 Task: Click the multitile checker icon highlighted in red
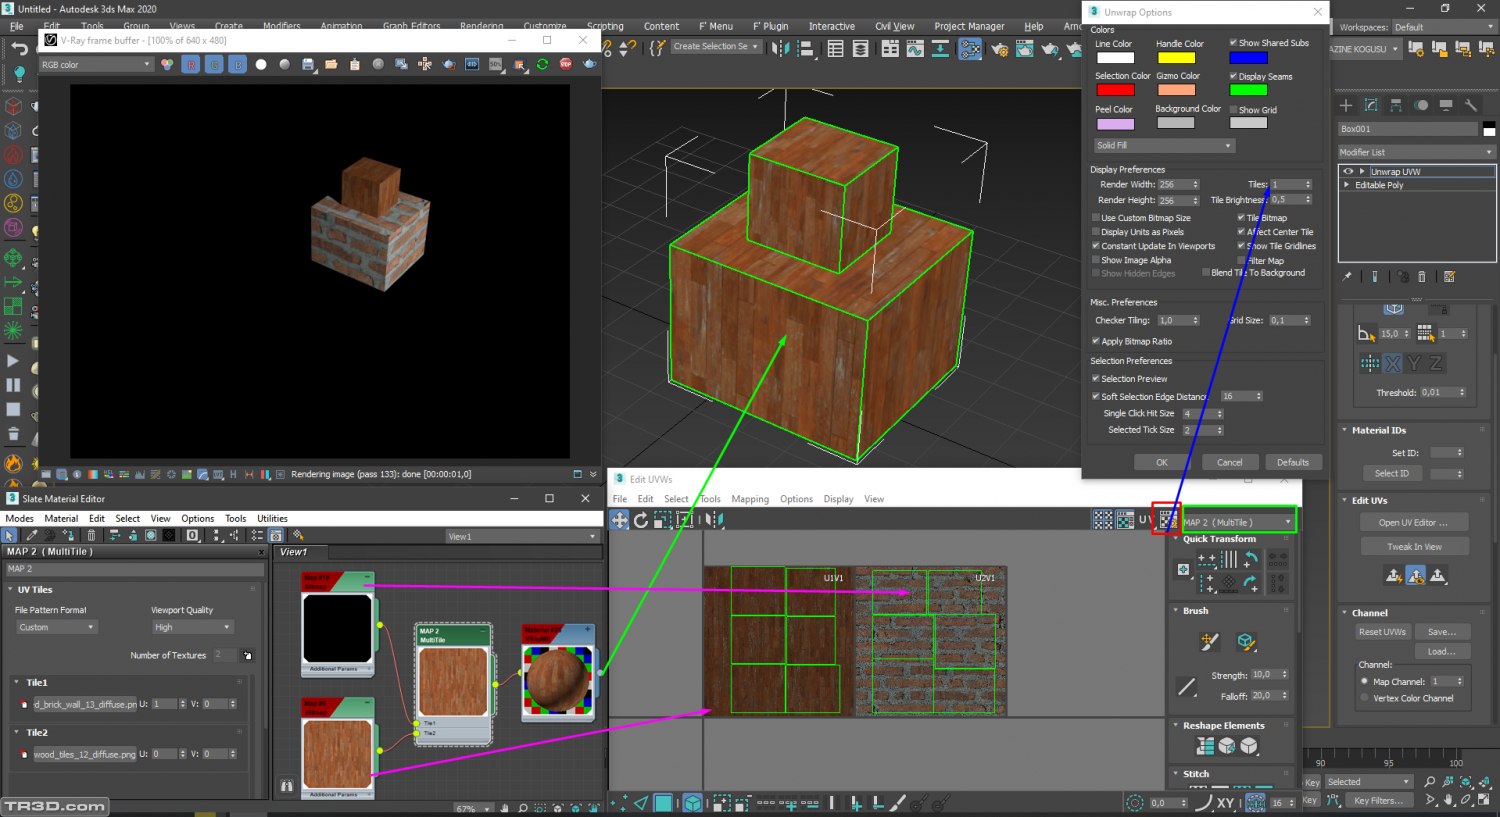1167,520
